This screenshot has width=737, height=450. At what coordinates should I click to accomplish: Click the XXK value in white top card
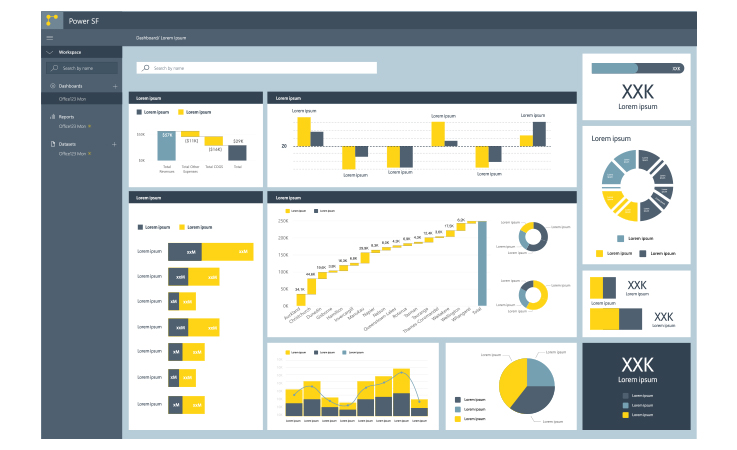pyautogui.click(x=637, y=91)
